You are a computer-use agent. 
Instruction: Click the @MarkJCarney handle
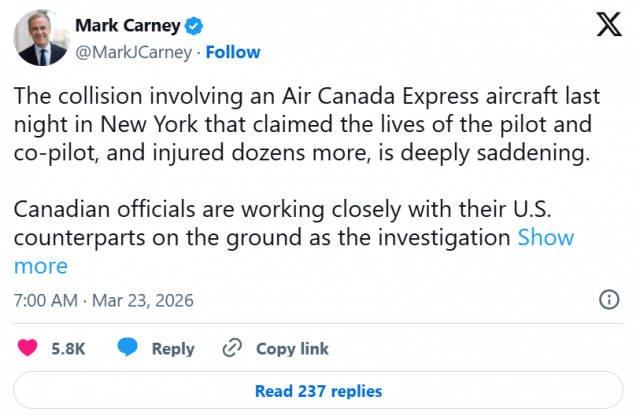pyautogui.click(x=134, y=52)
